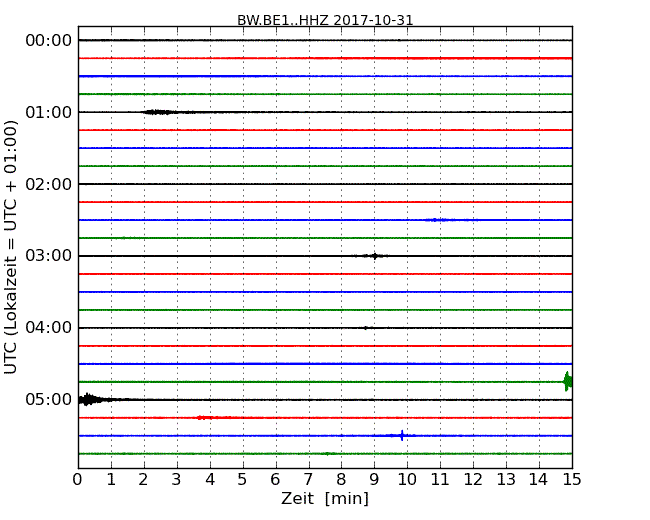Image resolution: width=650 pixels, height=520 pixels.
Task: Click x-axis tick label 4
Action: click(x=210, y=480)
